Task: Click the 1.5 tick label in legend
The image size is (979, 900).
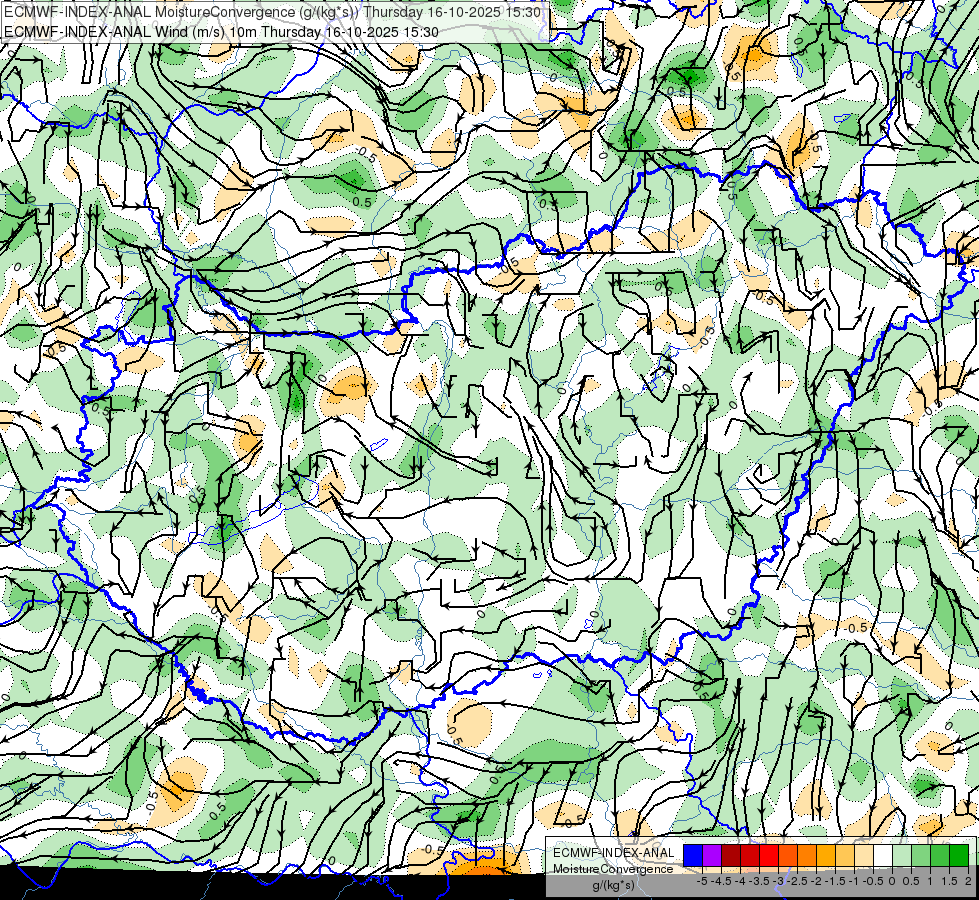Action: coord(949,881)
